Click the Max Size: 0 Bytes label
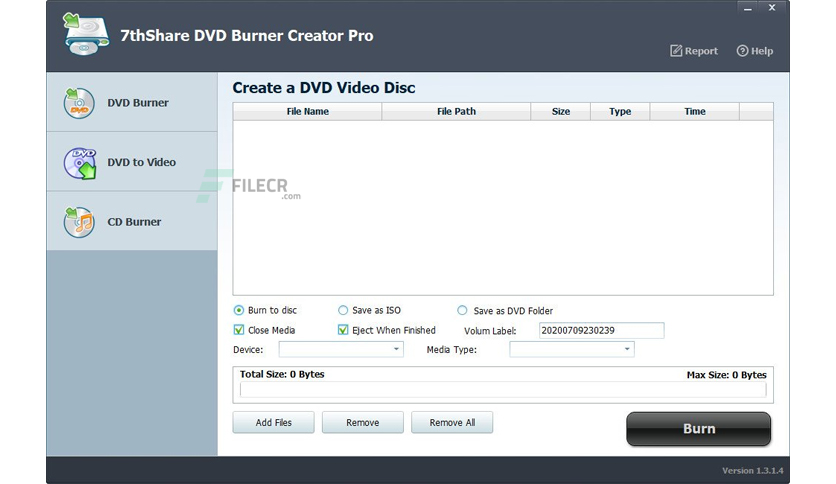This screenshot has height=484, width=836. point(726,375)
